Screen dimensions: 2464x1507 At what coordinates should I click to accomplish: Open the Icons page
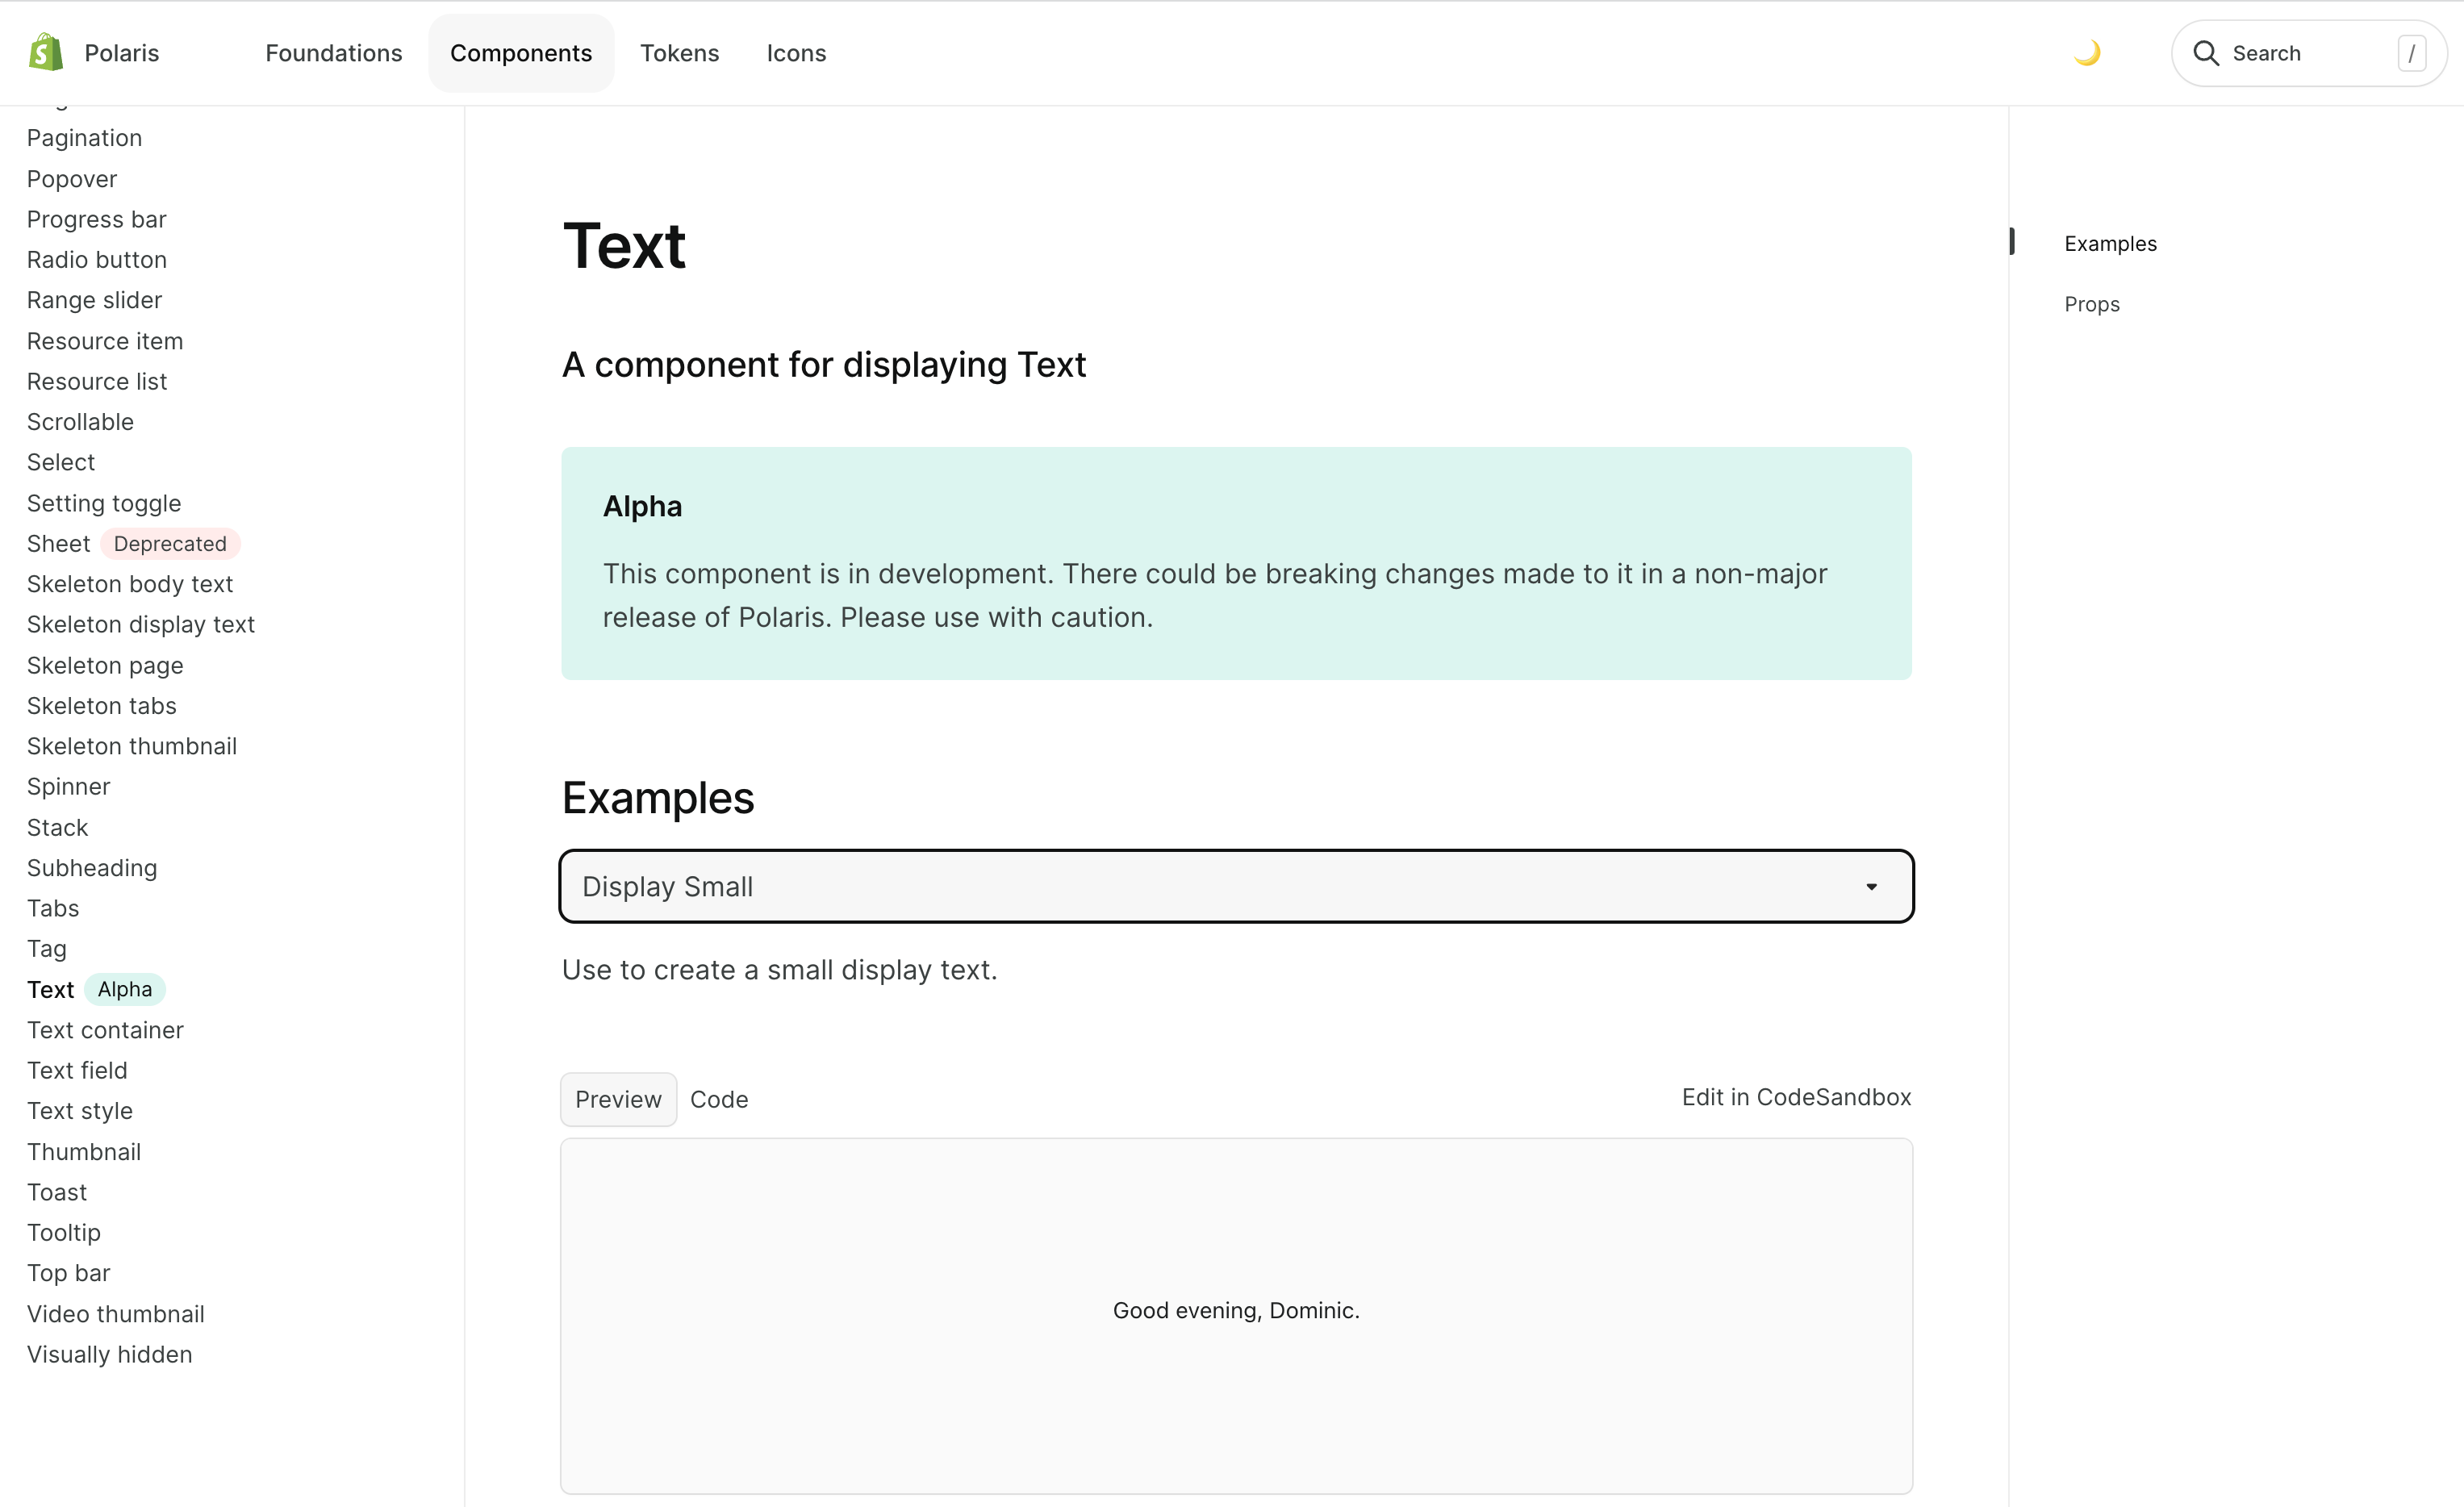pos(796,53)
